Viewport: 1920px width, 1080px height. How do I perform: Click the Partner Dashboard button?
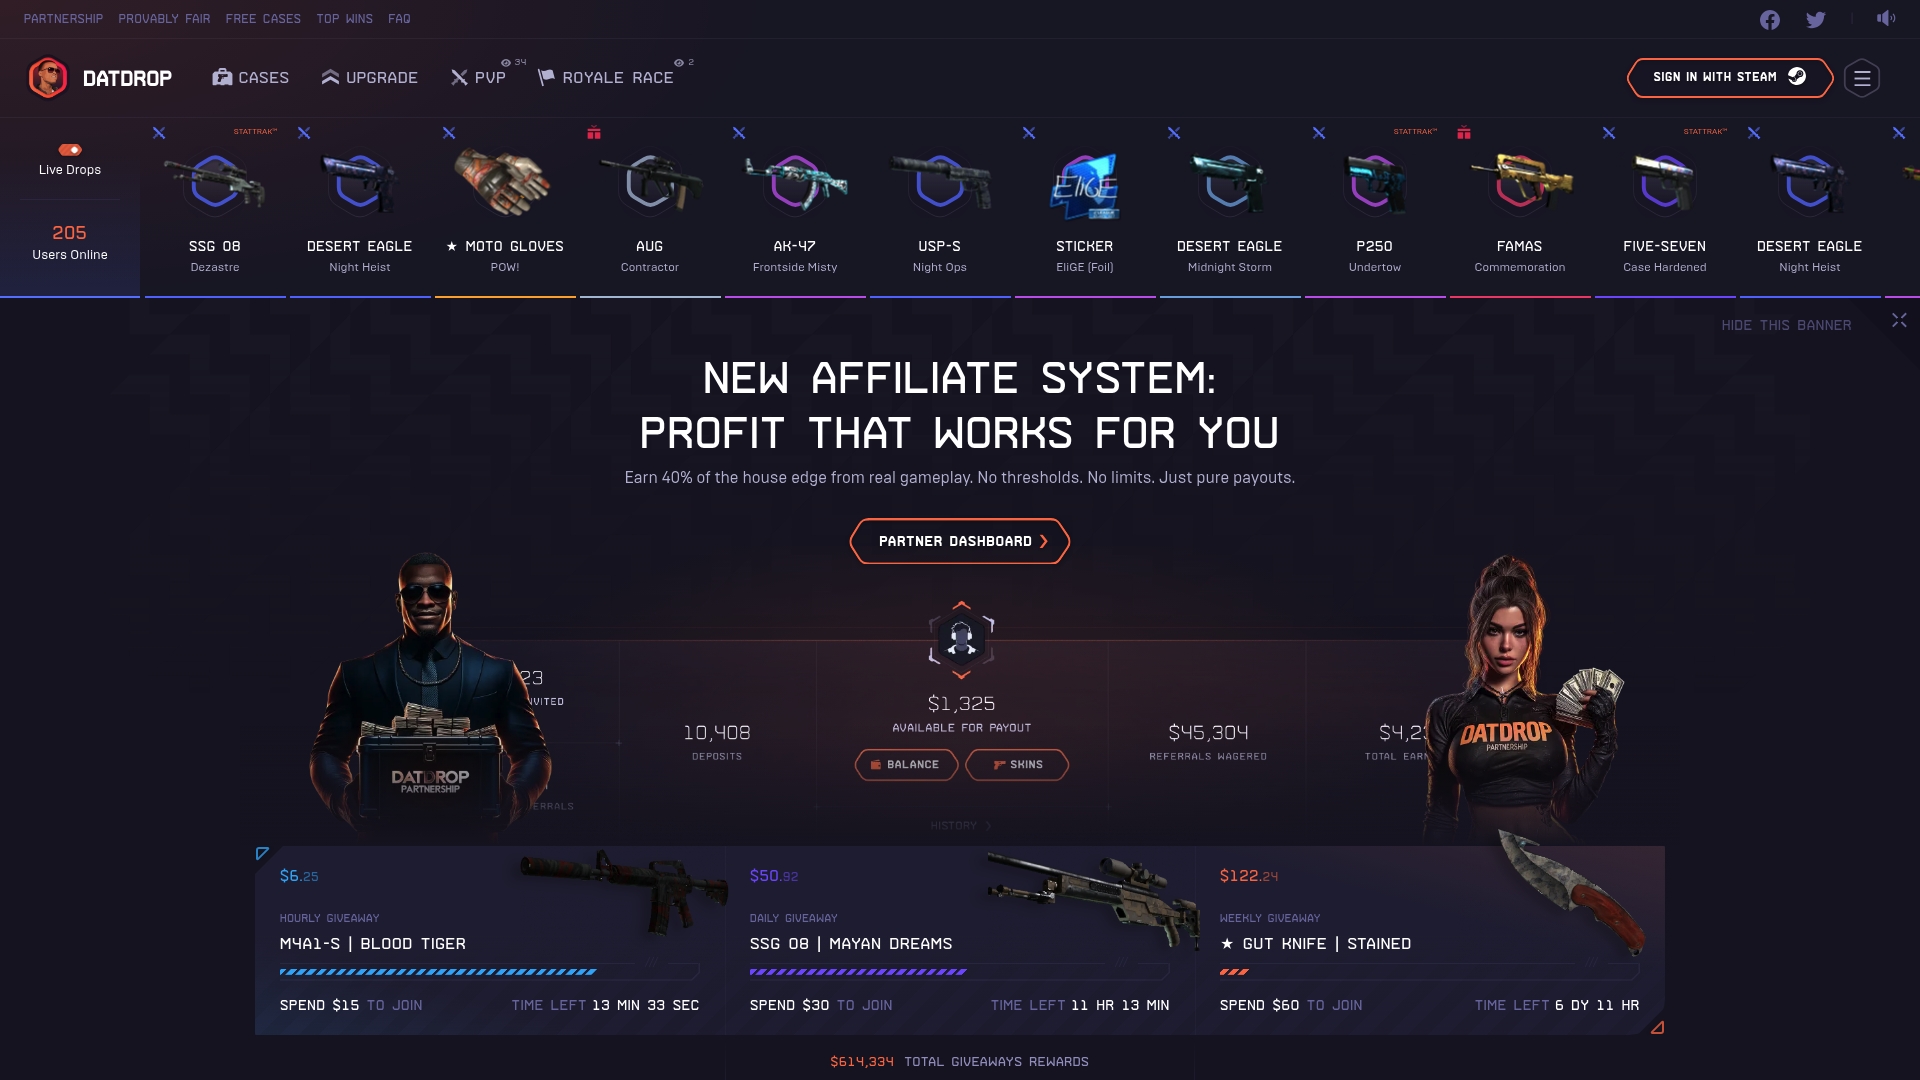pyautogui.click(x=960, y=541)
